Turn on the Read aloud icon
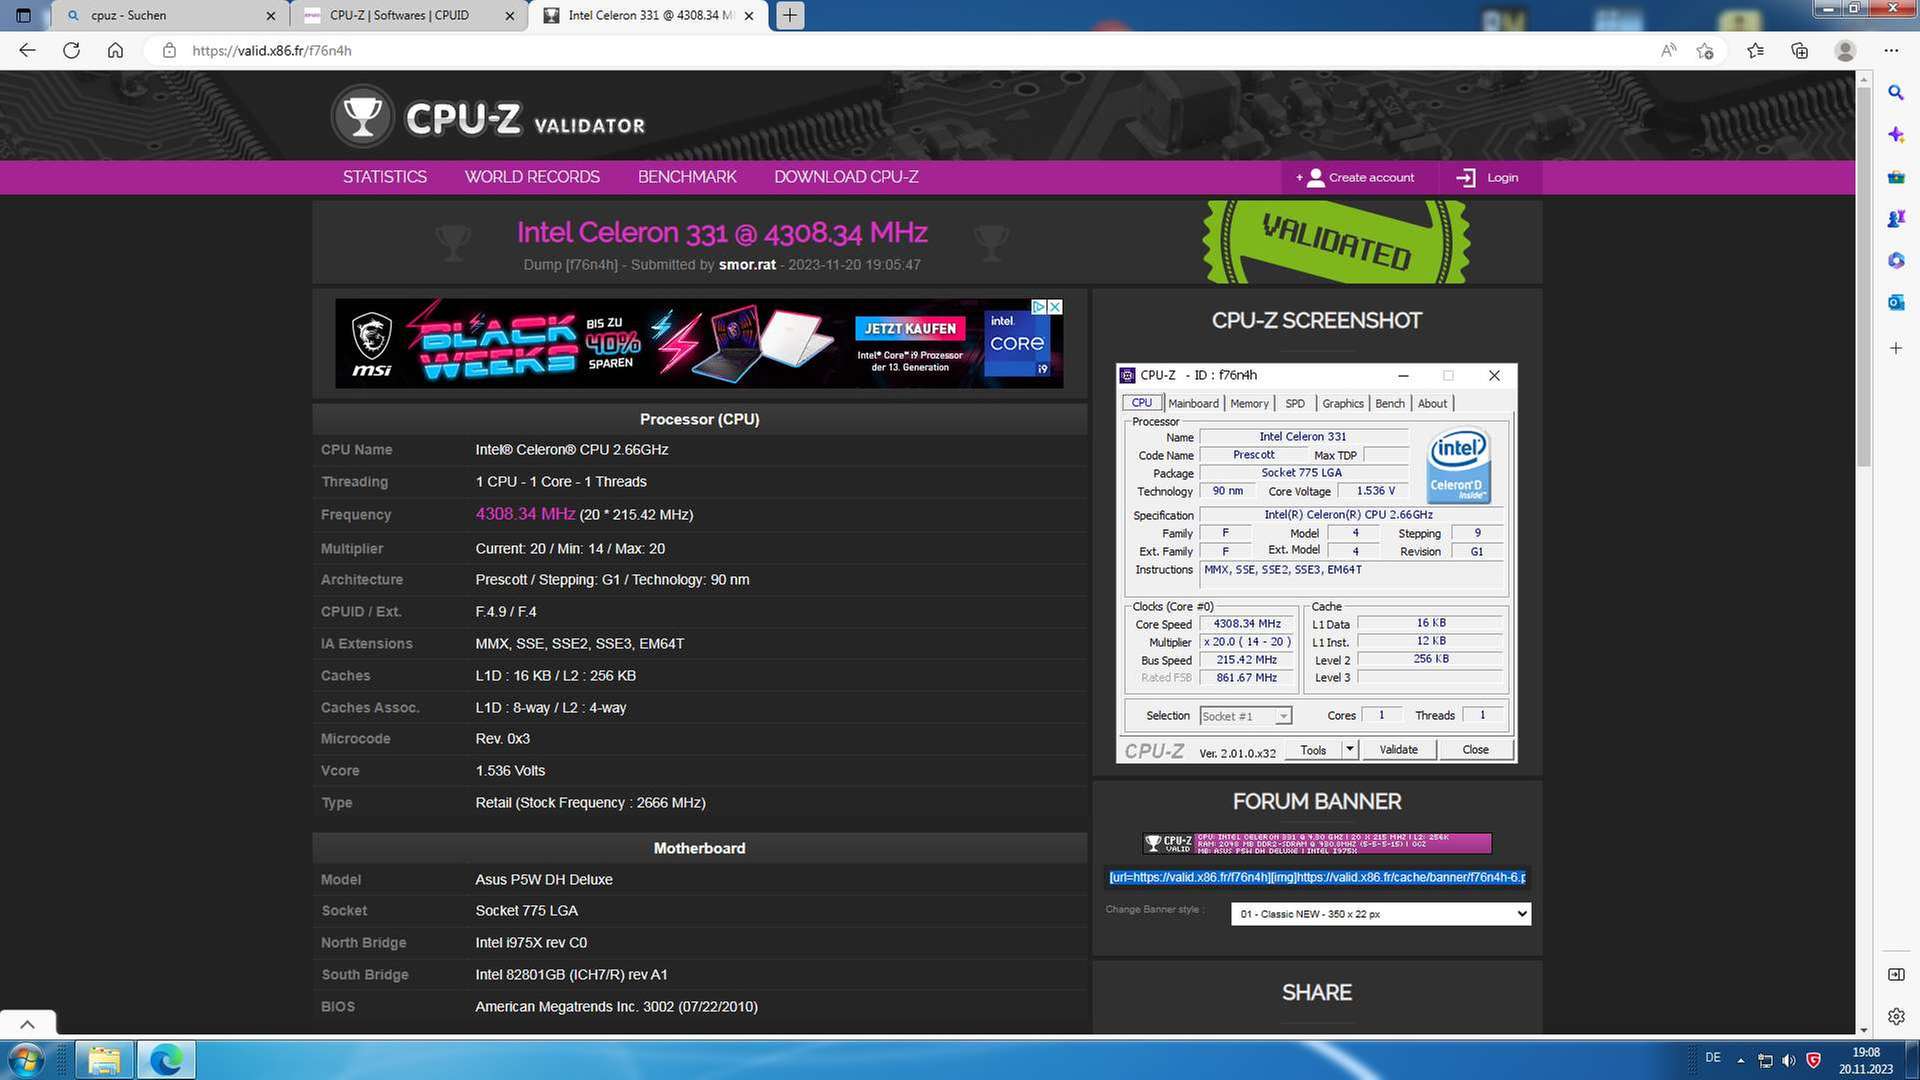 click(1668, 50)
